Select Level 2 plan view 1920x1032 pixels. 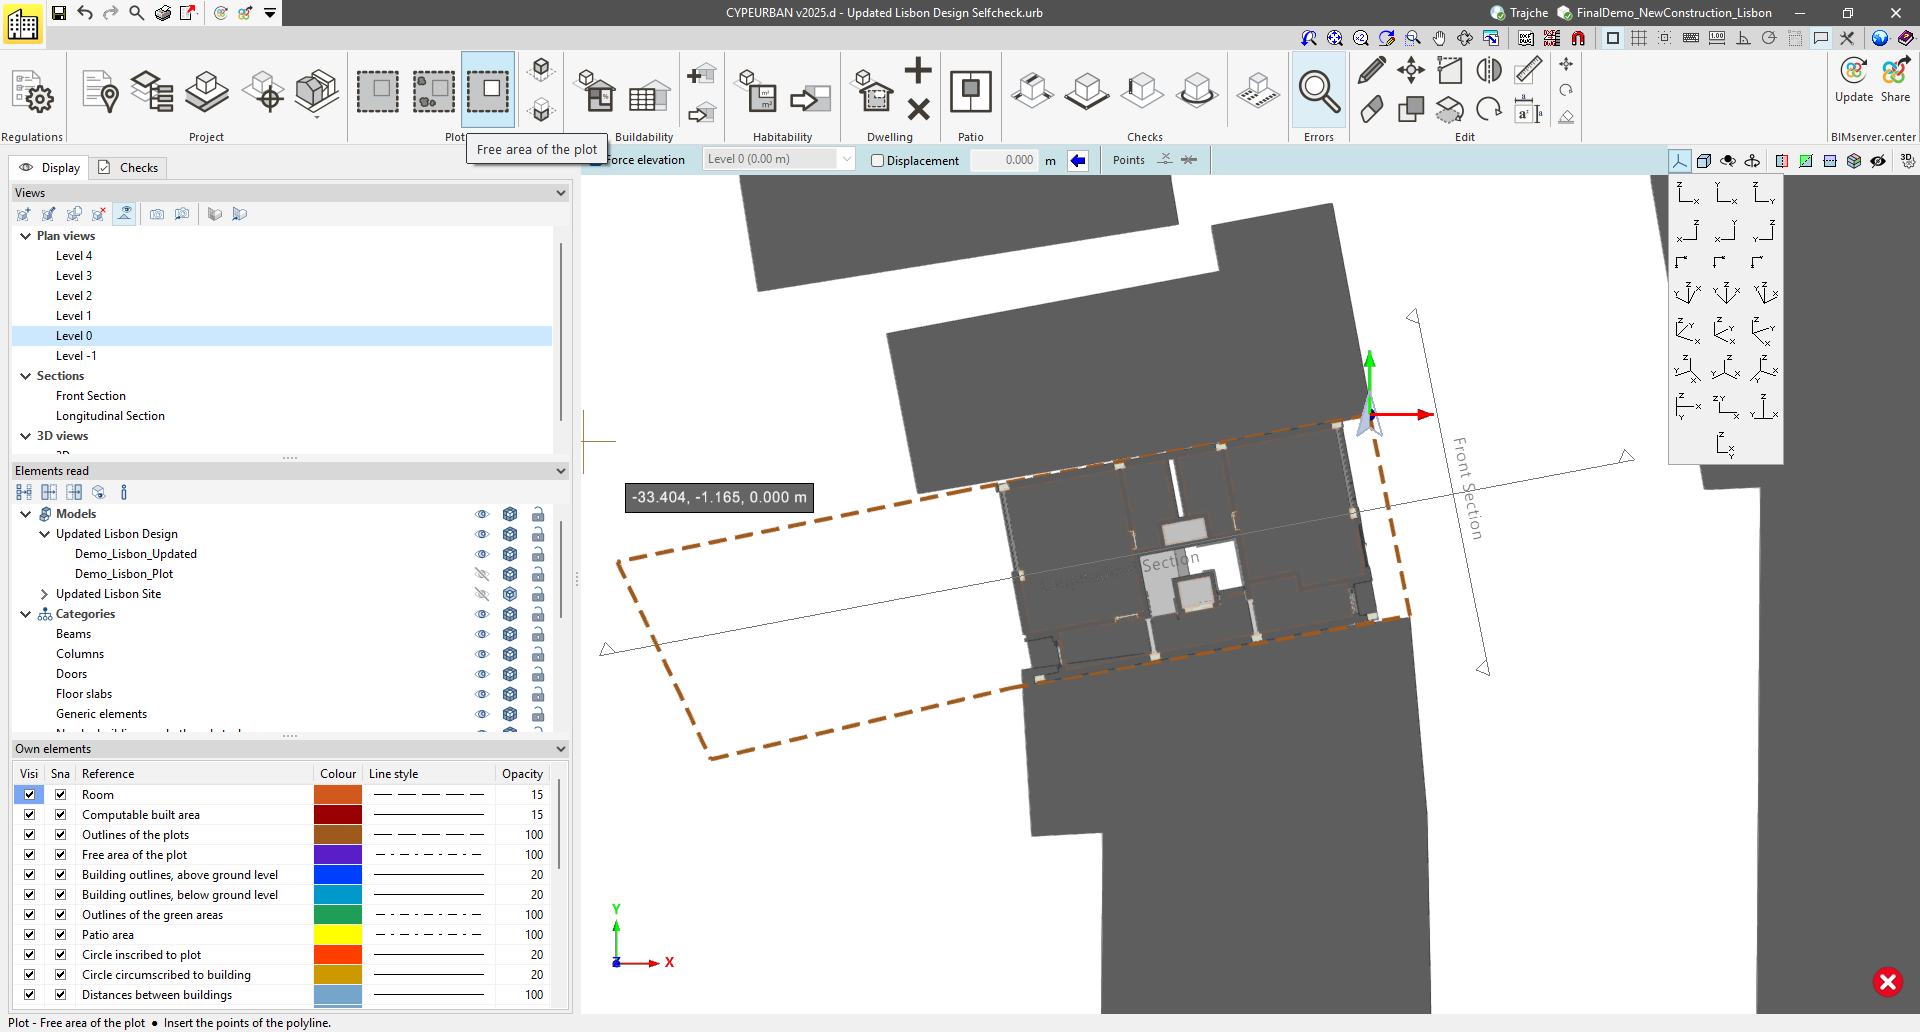tap(74, 296)
